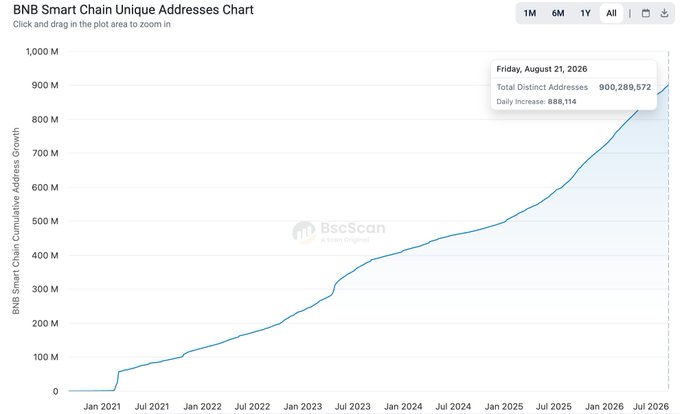Image resolution: width=680 pixels, height=414 pixels.
Task: Click the 100 M y-axis label
Action: pyautogui.click(x=45, y=357)
